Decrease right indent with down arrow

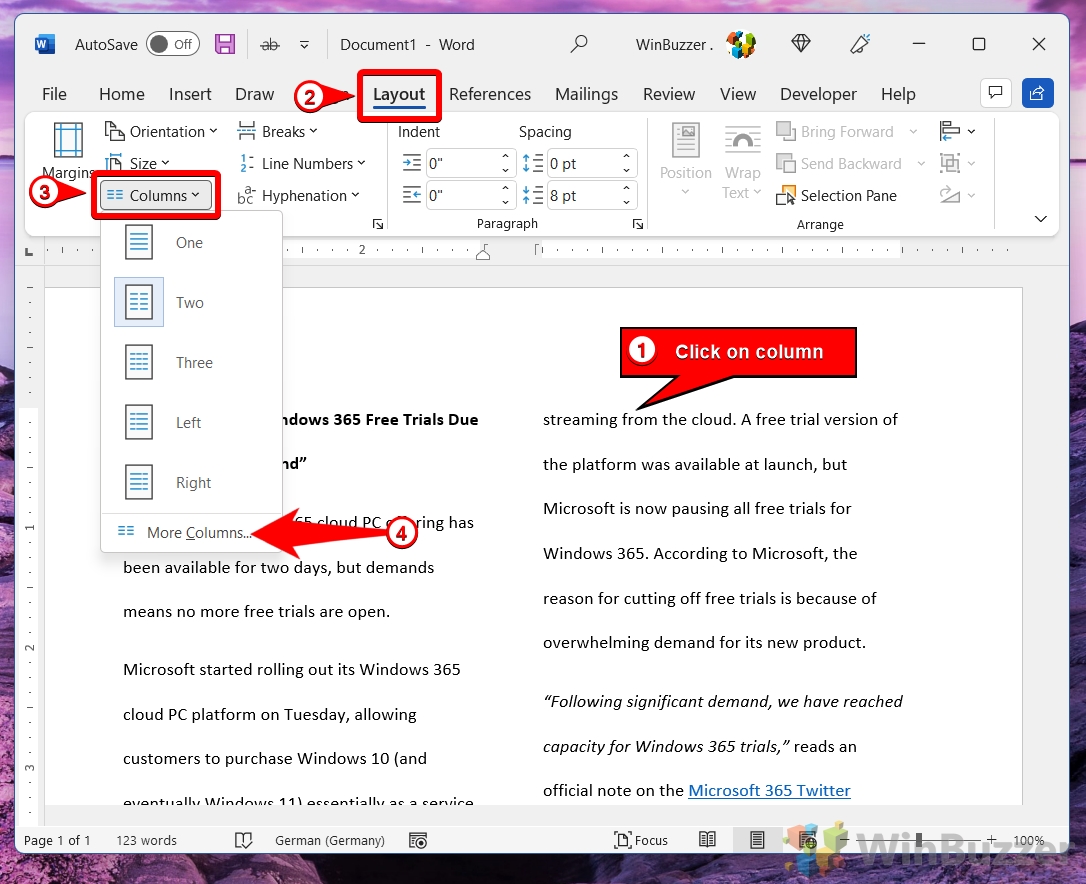pyautogui.click(x=506, y=202)
